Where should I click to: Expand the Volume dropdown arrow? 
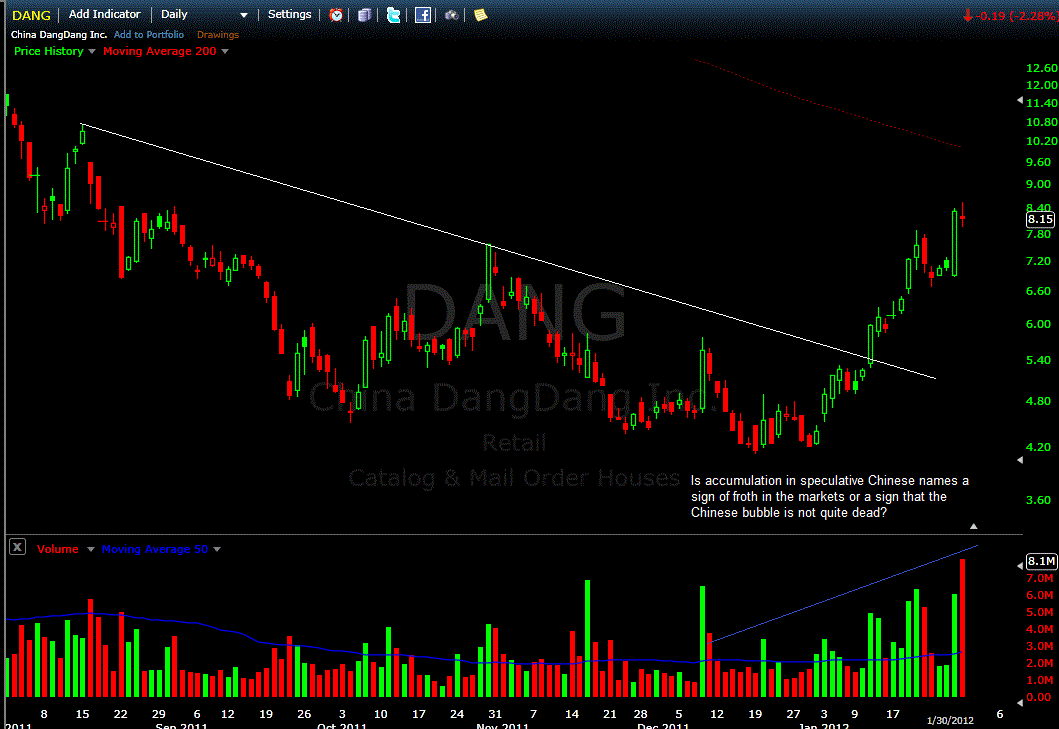pos(91,549)
